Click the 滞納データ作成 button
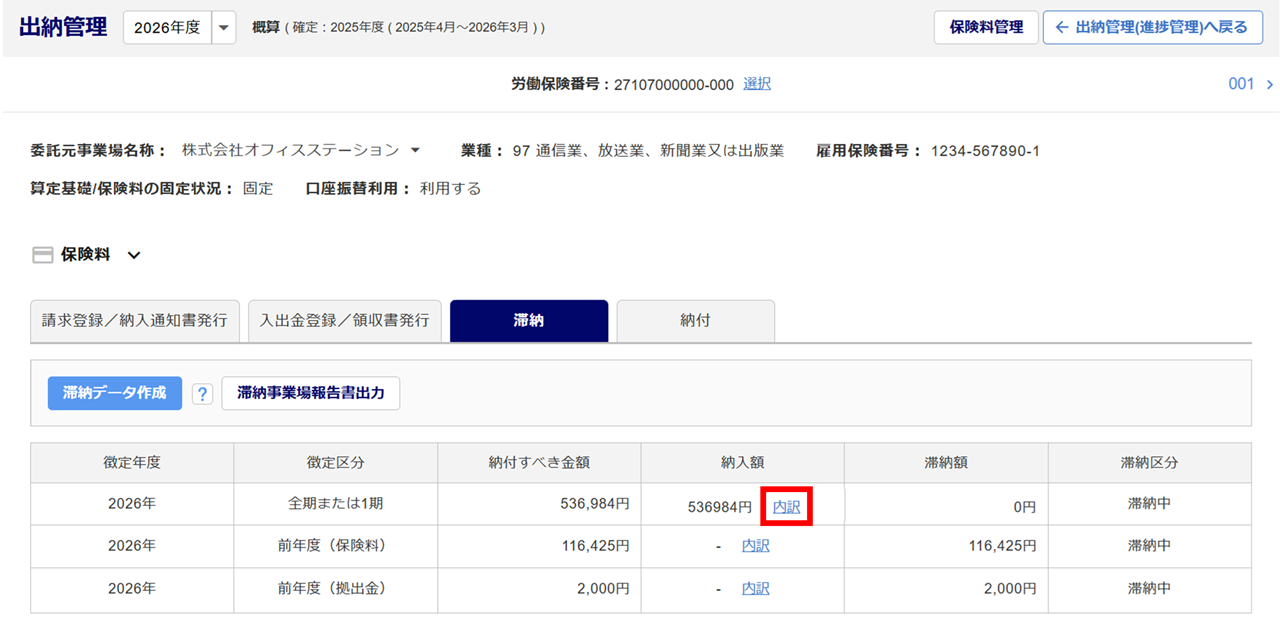Image resolution: width=1280 pixels, height=622 pixels. pos(115,394)
